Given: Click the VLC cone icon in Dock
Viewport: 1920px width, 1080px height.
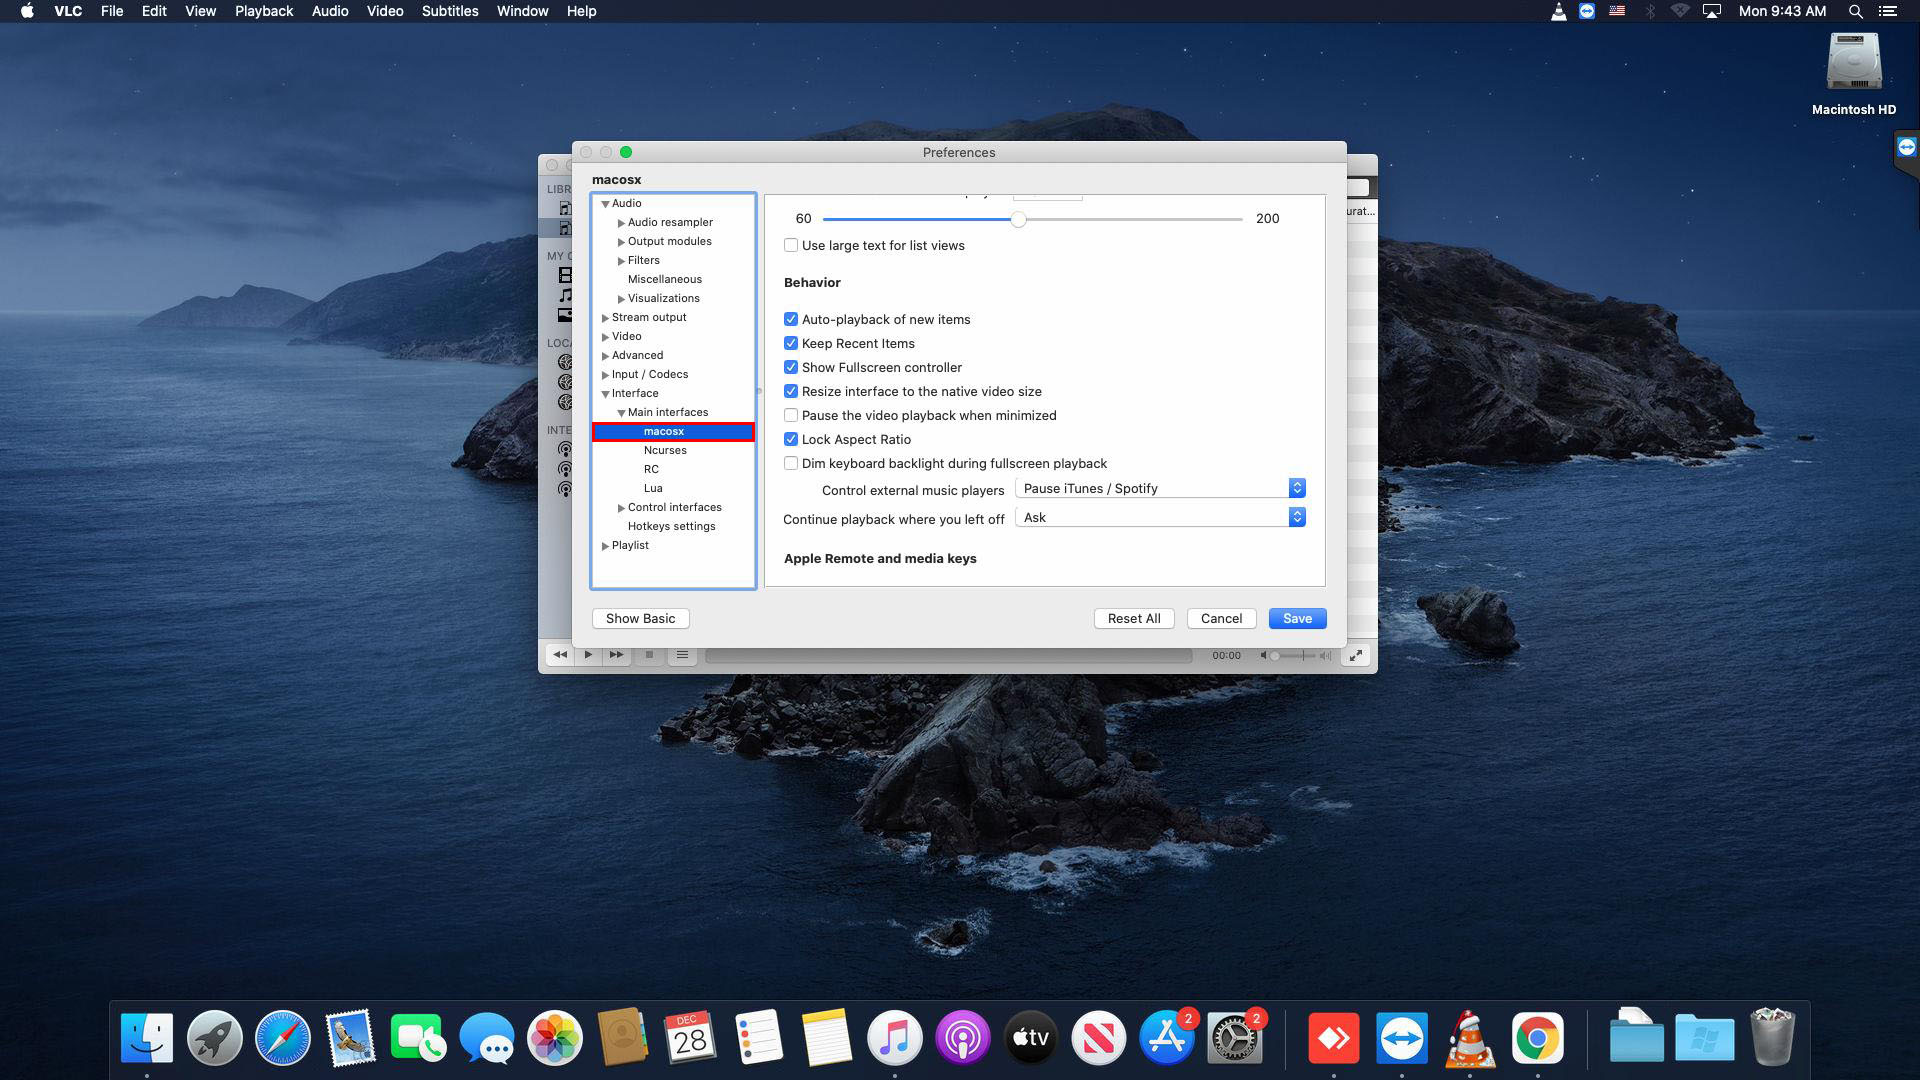Looking at the screenshot, I should (x=1470, y=1039).
